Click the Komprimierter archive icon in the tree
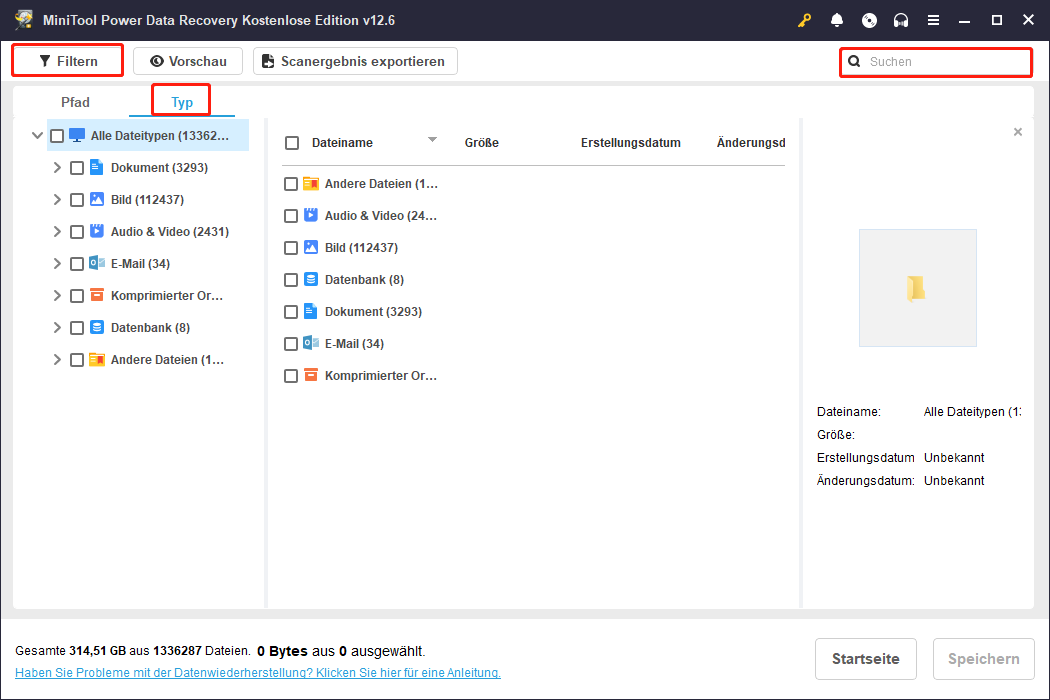Screen dimensions: 1050x700 97,295
